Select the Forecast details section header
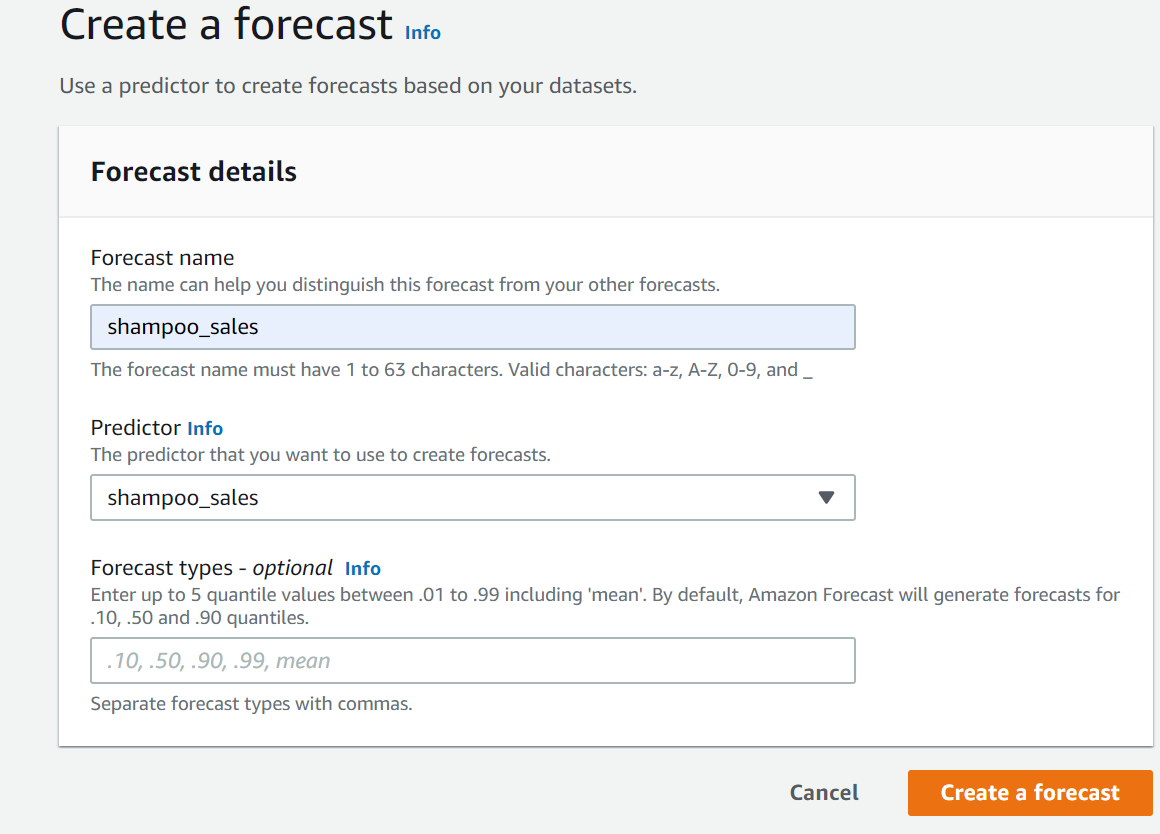The height and width of the screenshot is (834, 1160). pyautogui.click(x=194, y=171)
